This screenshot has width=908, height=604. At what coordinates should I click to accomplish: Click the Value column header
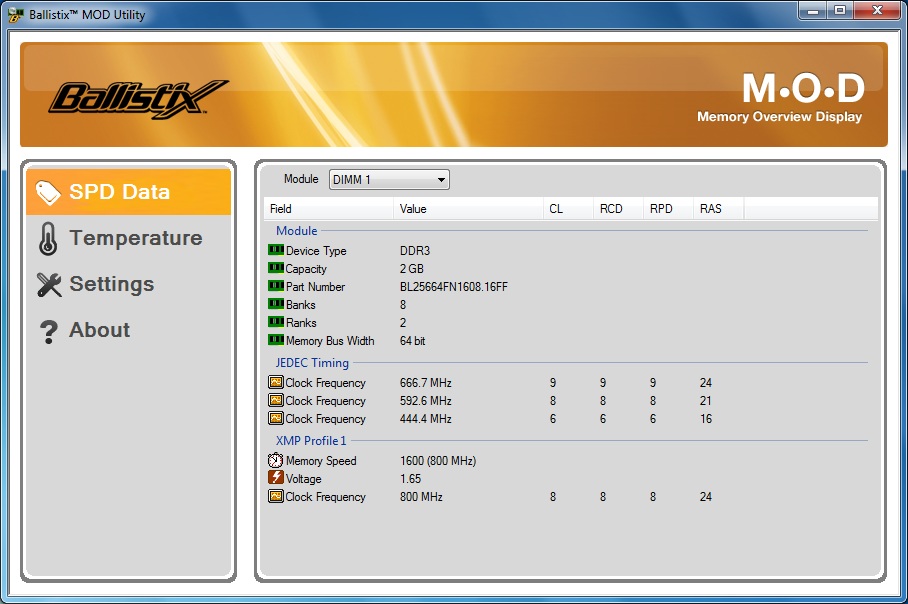point(468,209)
